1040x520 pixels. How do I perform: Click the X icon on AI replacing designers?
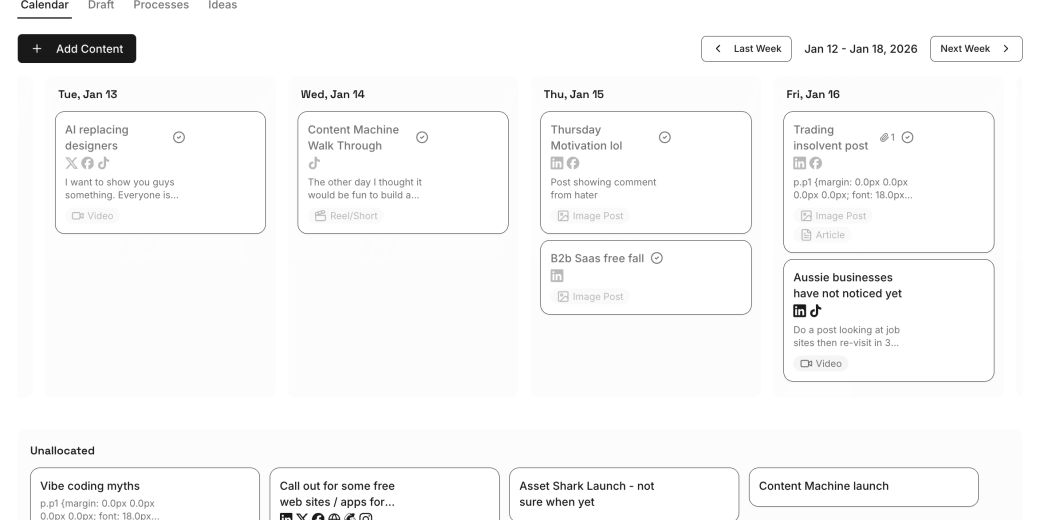(x=72, y=163)
